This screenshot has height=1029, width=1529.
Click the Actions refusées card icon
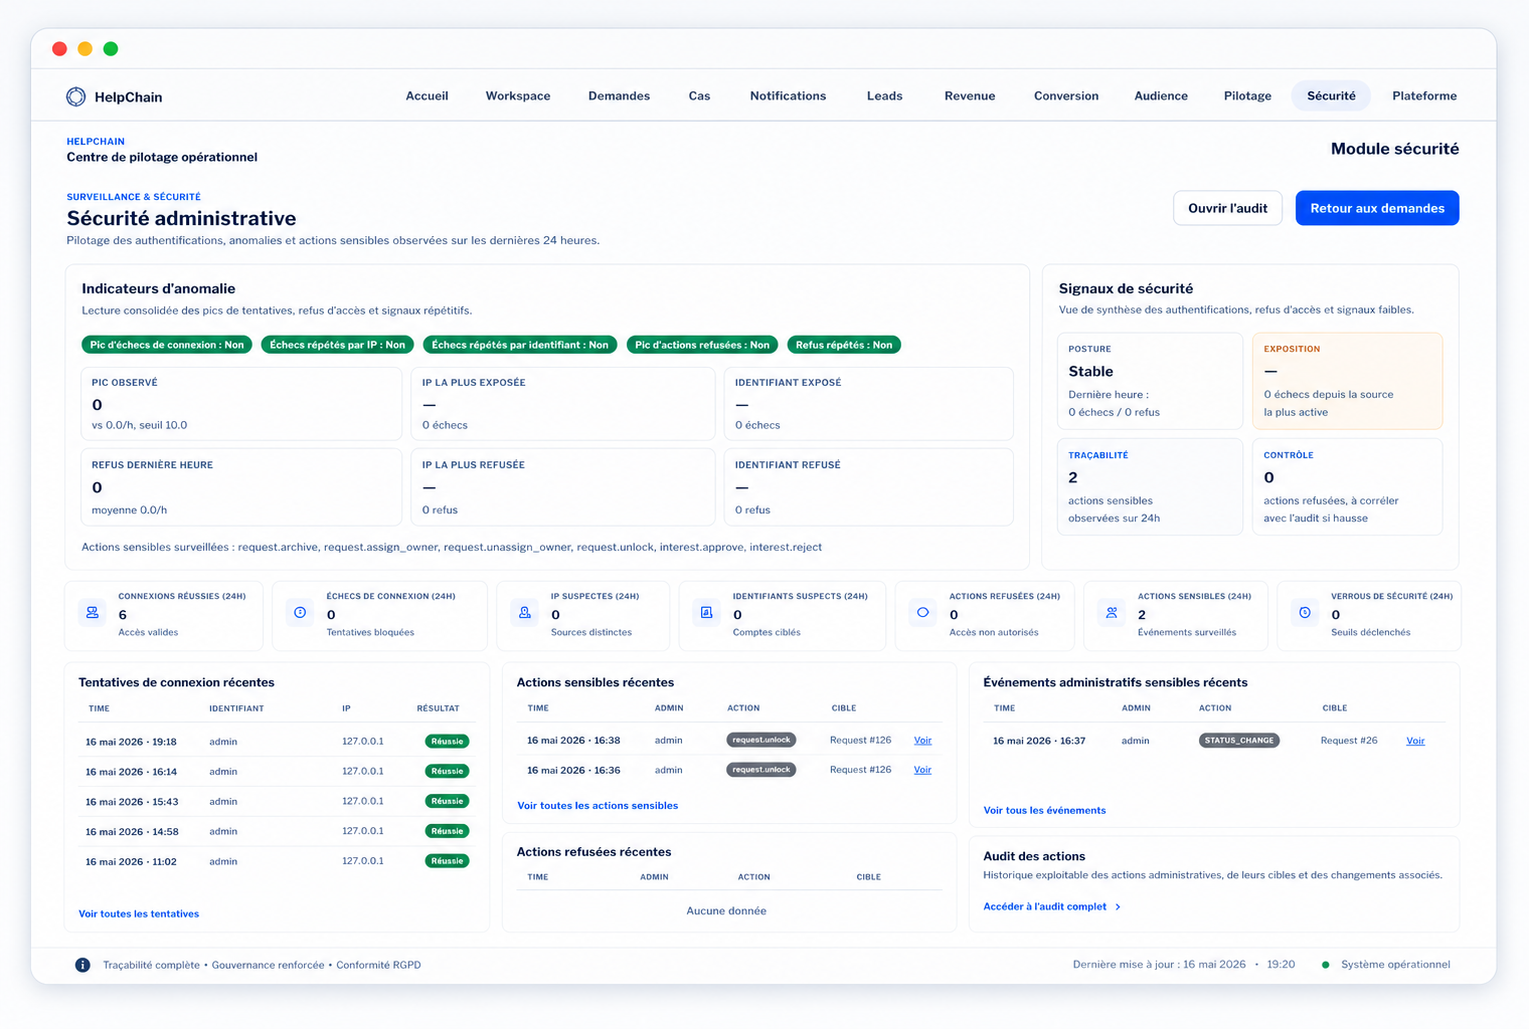point(923,612)
